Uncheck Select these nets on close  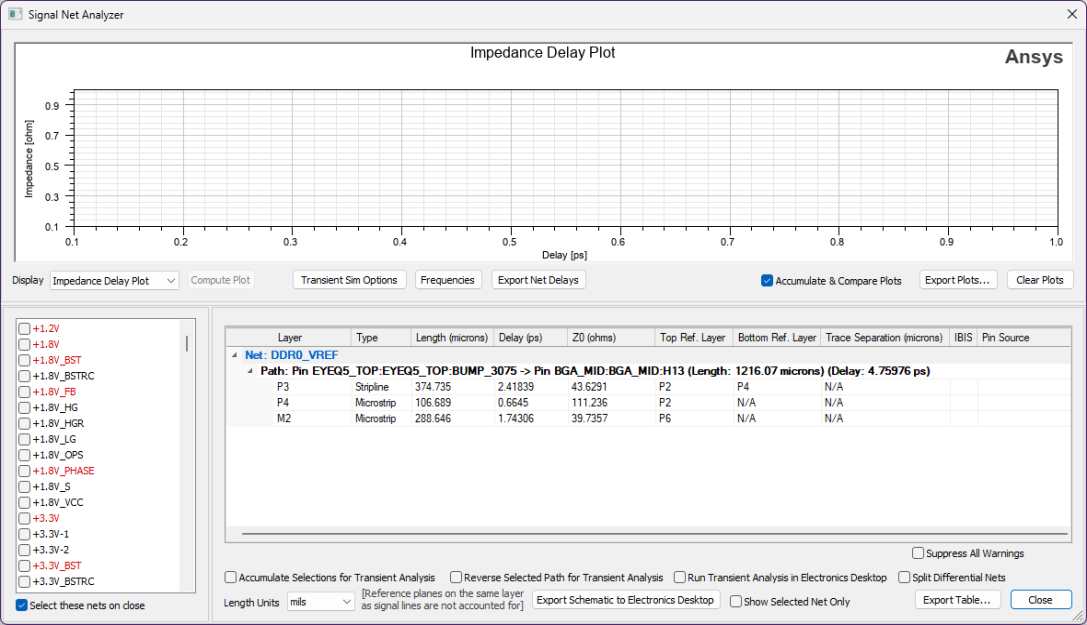(22, 605)
